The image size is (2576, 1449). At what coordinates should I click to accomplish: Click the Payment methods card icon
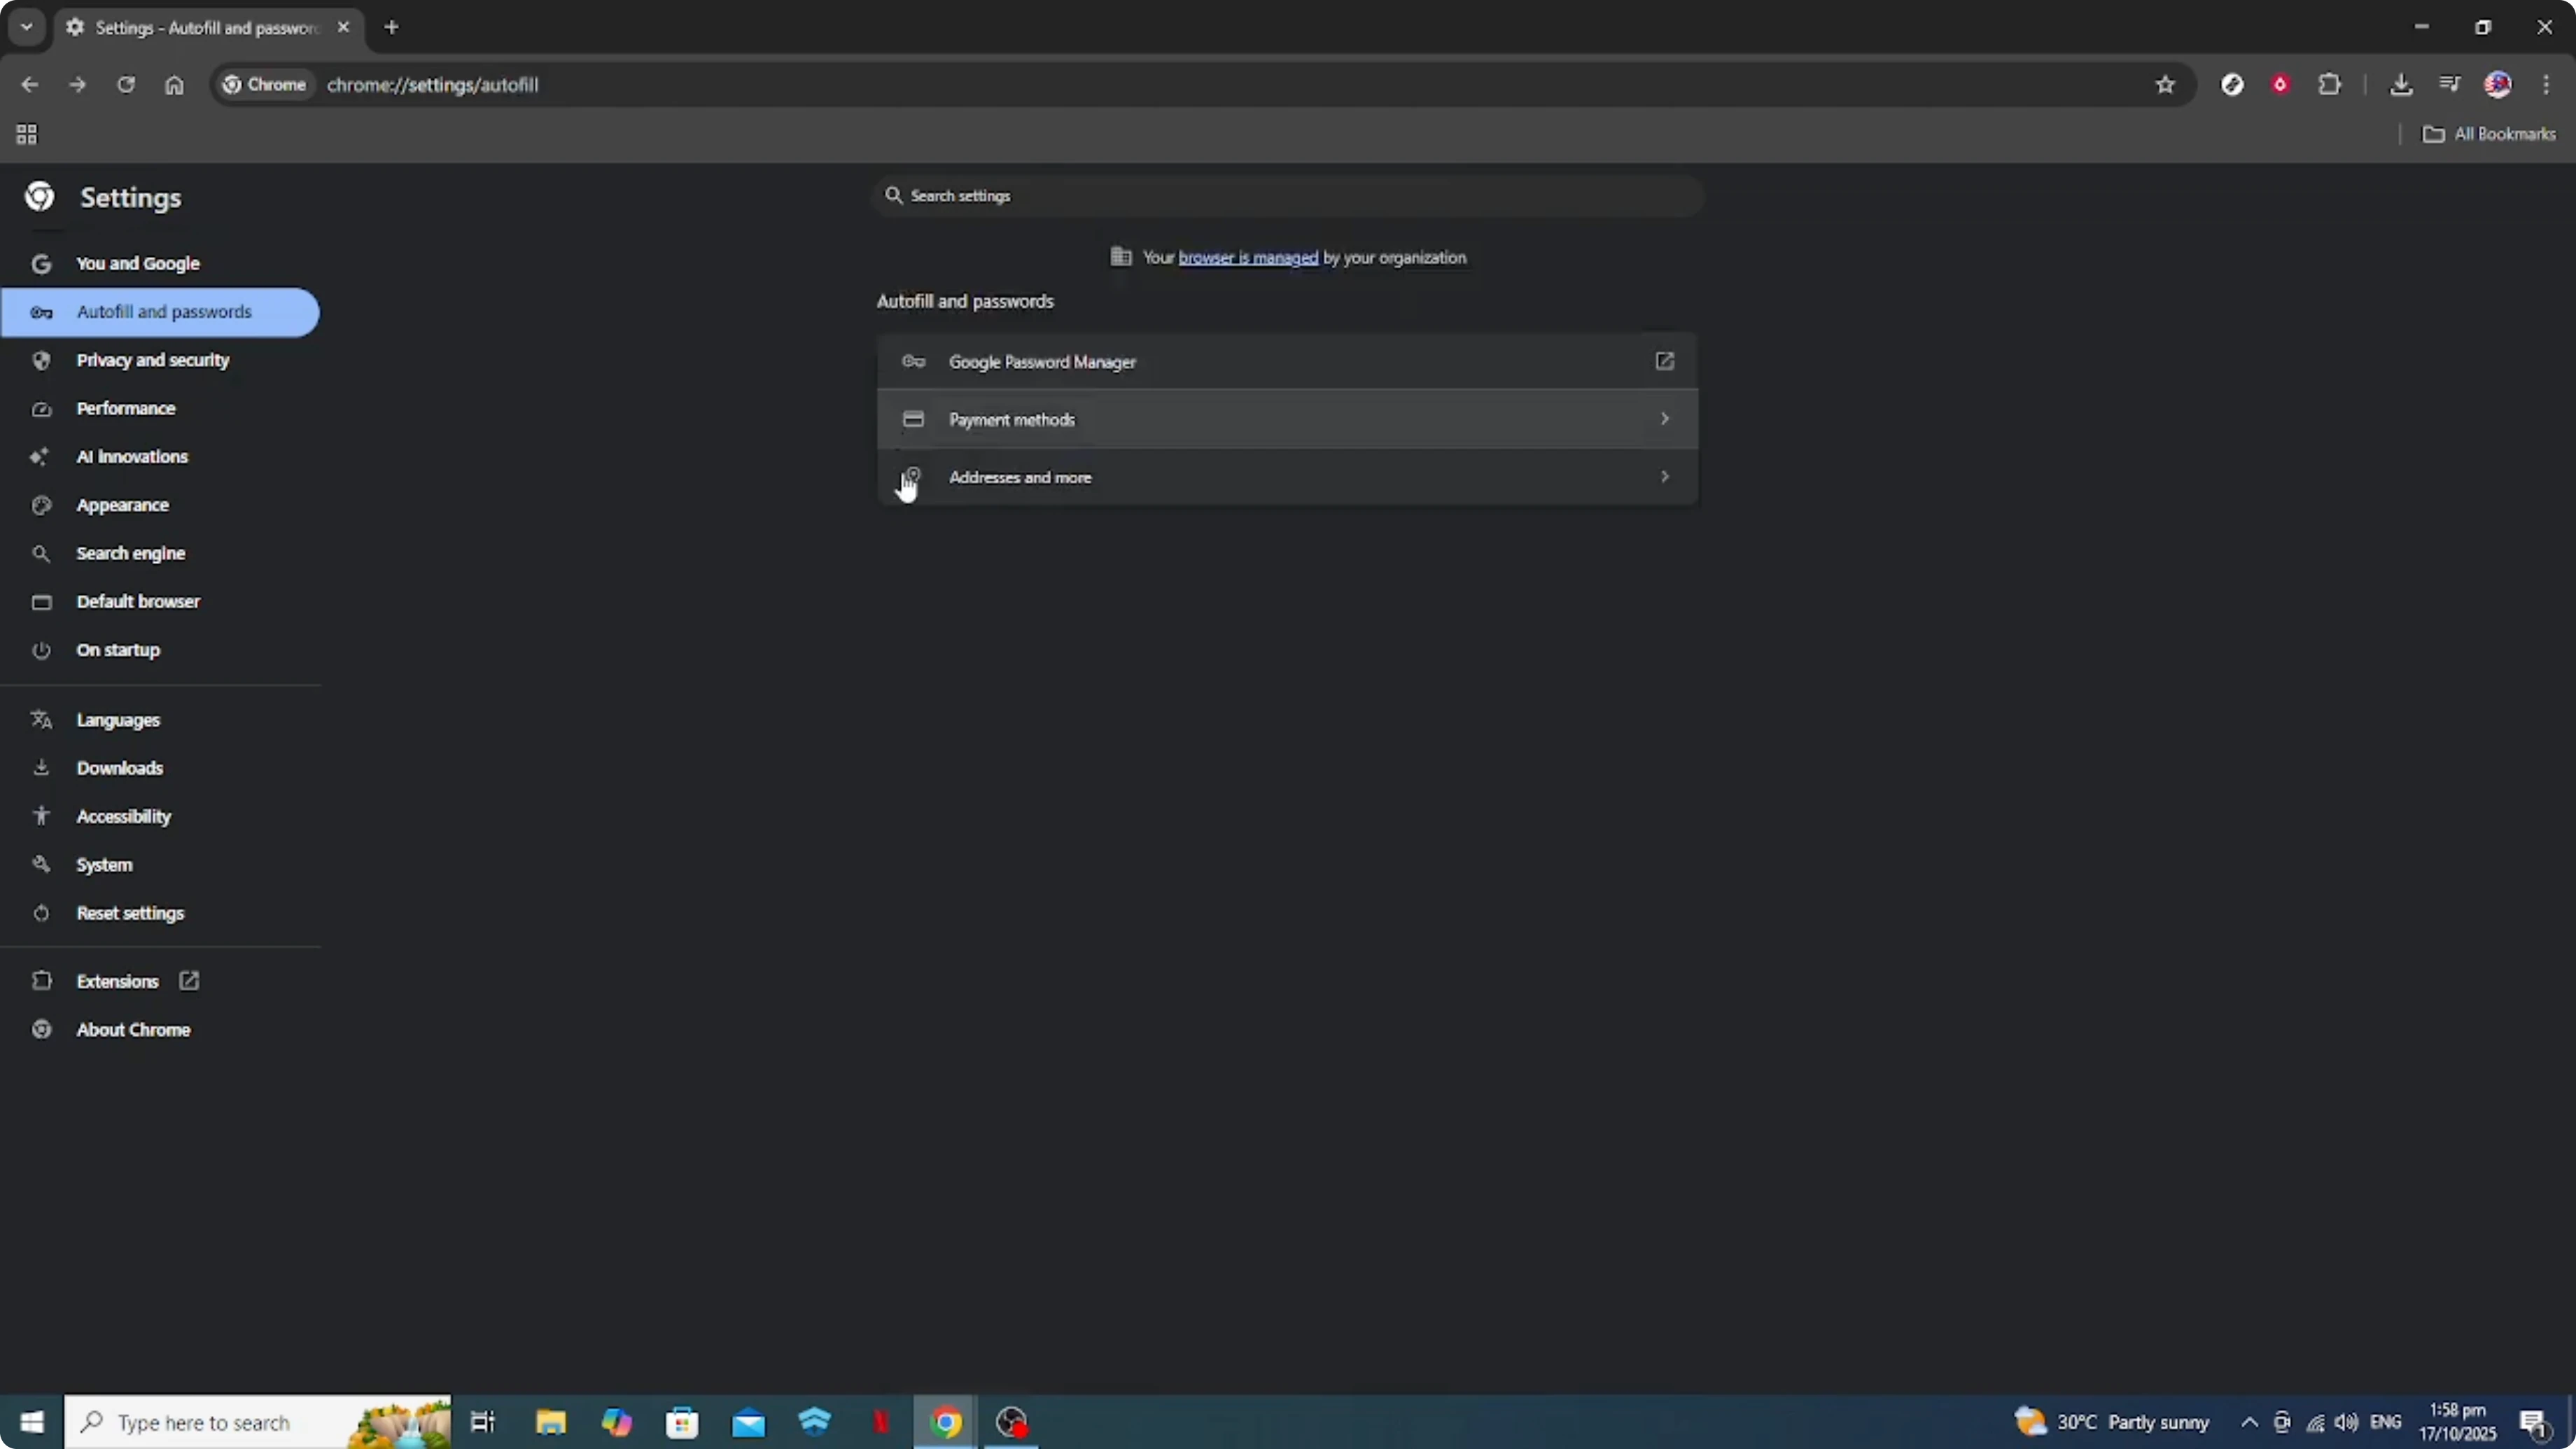913,419
